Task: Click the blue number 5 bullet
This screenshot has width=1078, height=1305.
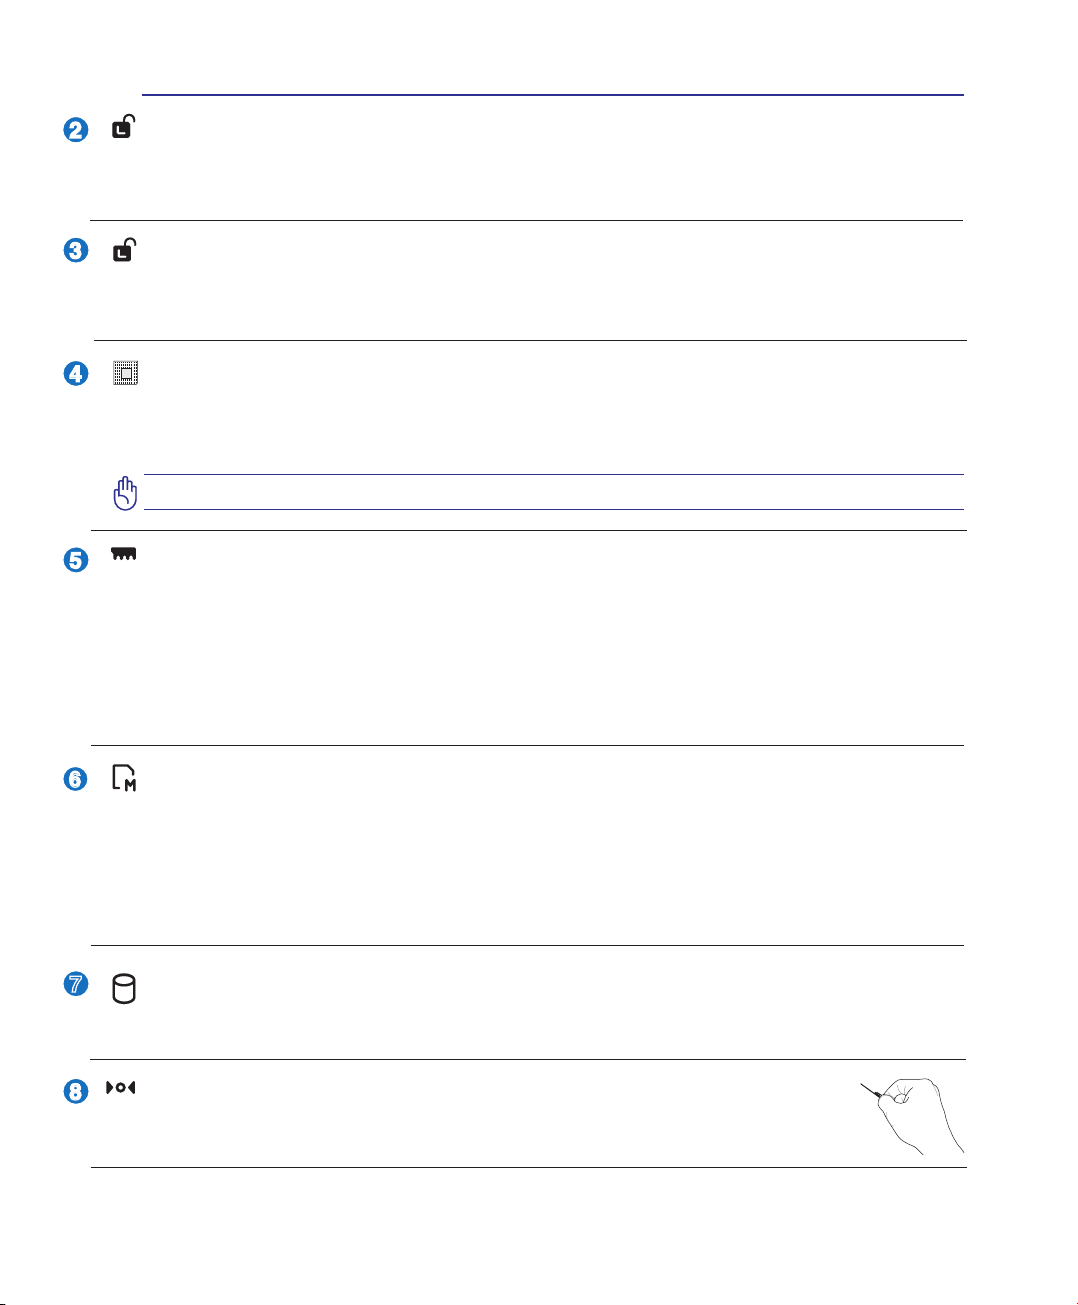Action: [75, 560]
